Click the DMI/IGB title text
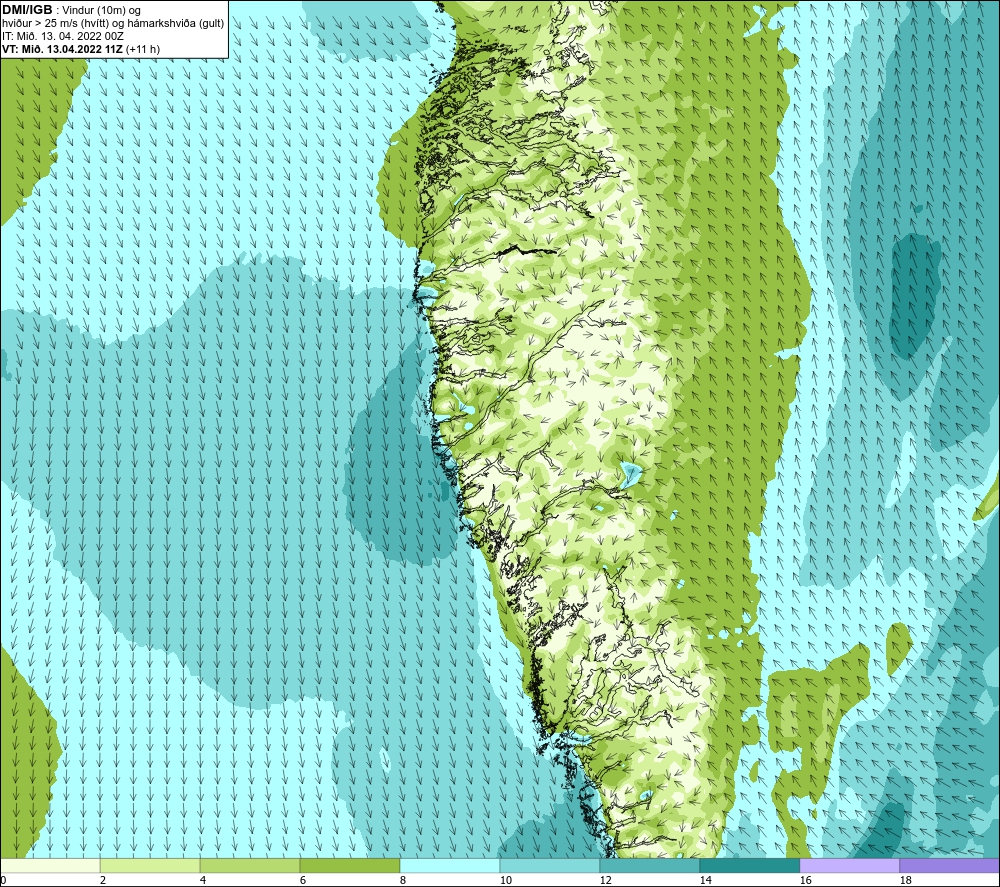Screen dimensions: 1000x887 click(x=27, y=10)
